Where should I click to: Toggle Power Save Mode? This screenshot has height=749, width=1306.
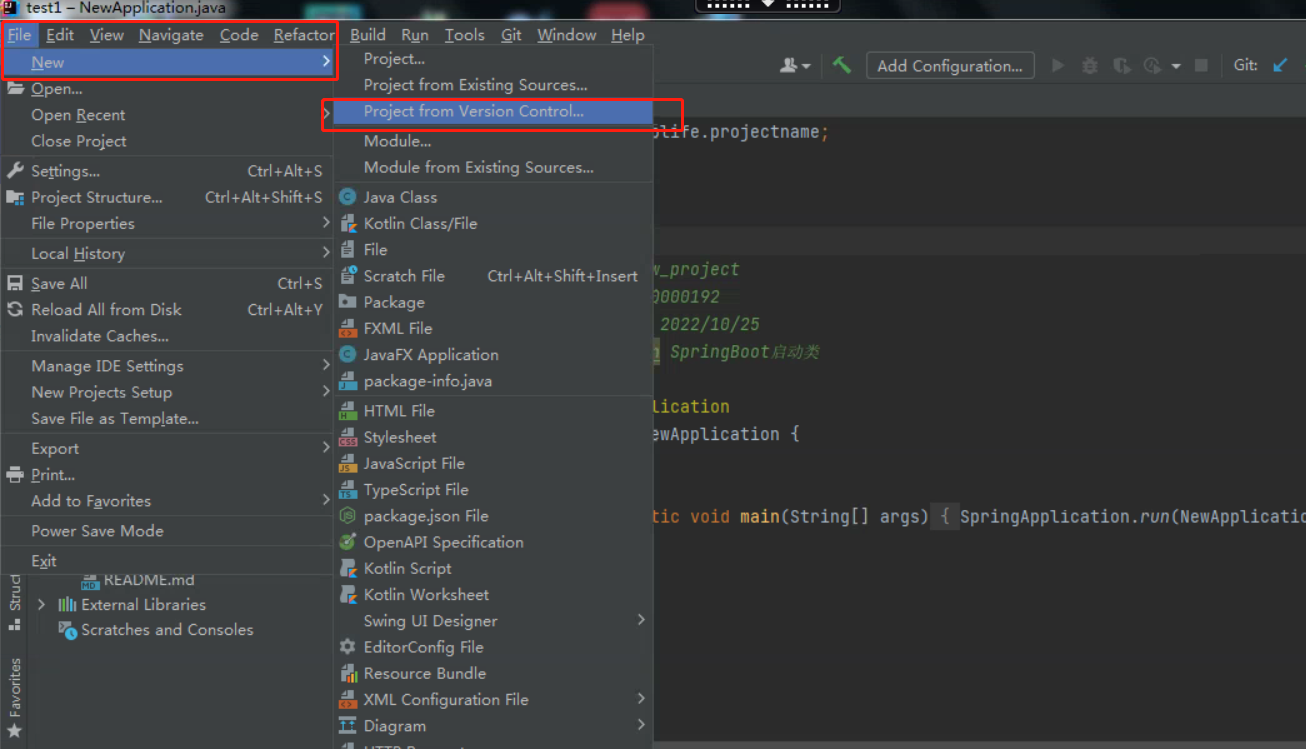[x=166, y=531]
